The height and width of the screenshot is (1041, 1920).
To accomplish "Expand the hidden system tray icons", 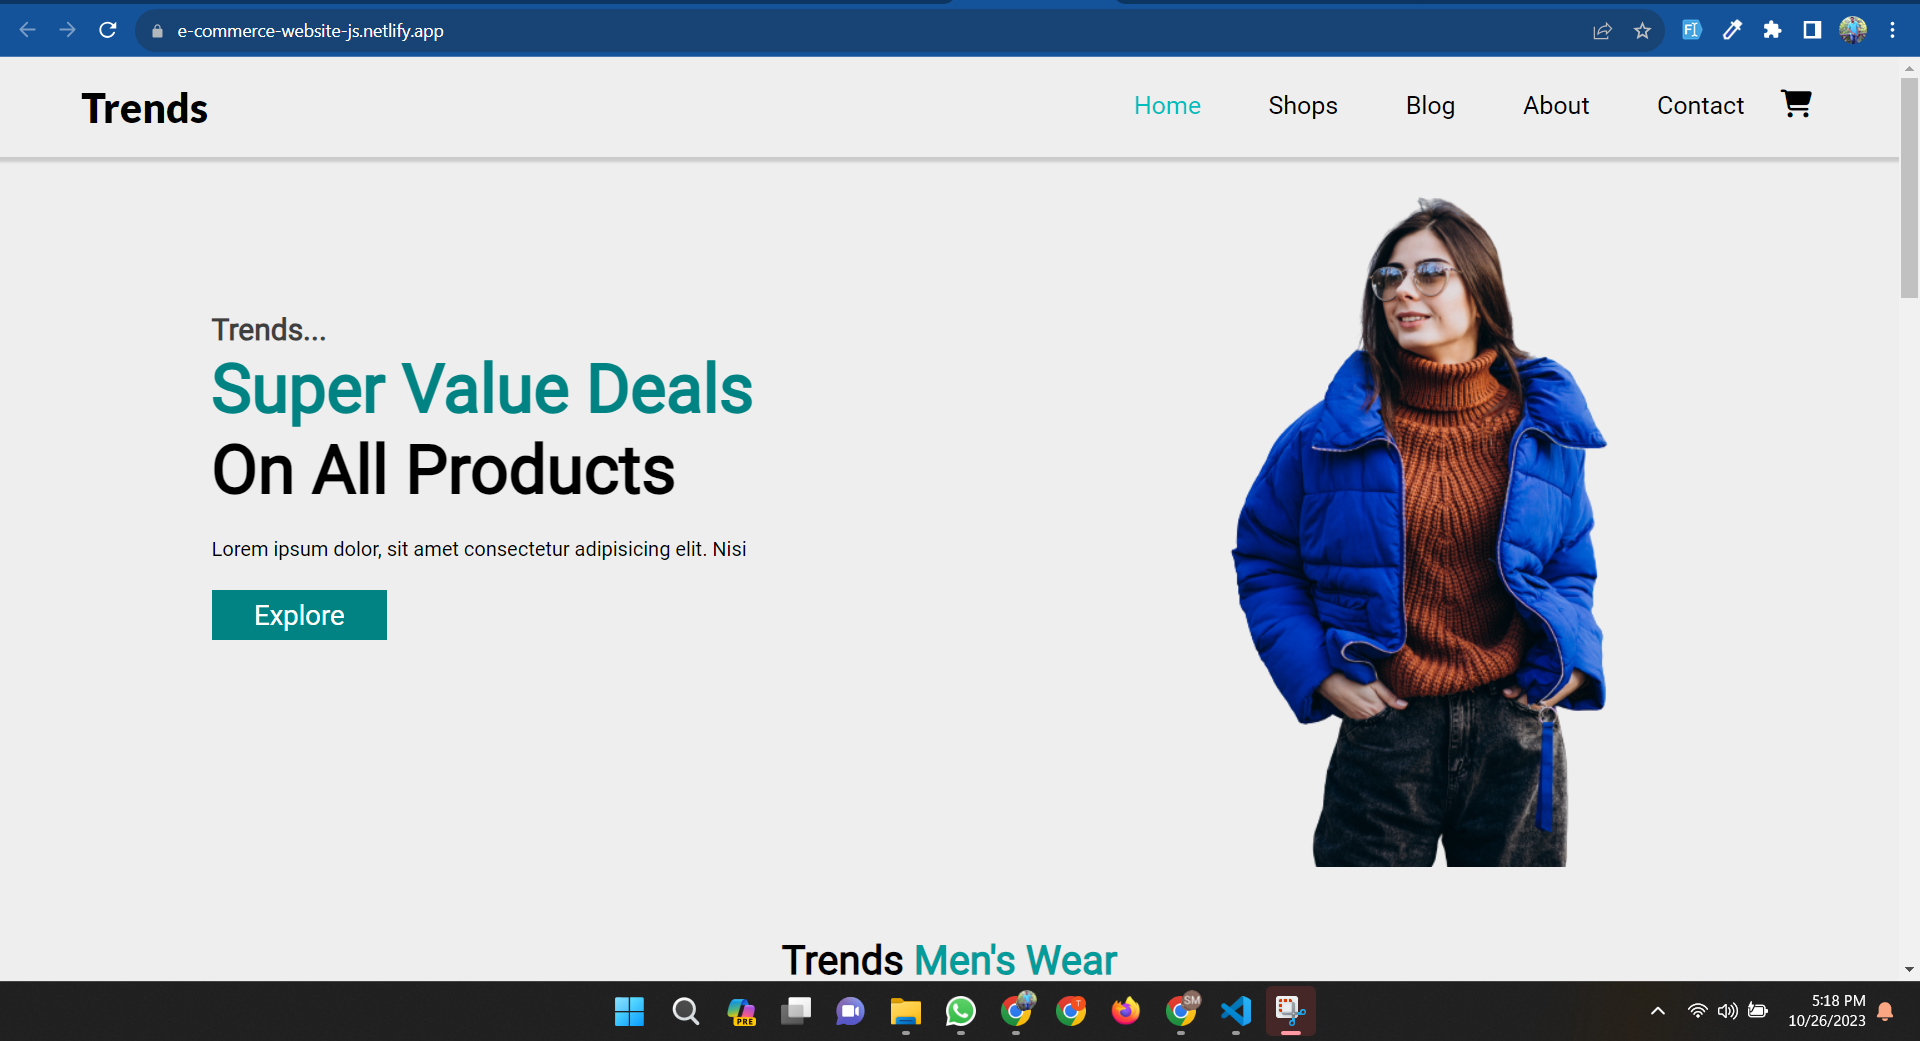I will pyautogui.click(x=1657, y=1011).
